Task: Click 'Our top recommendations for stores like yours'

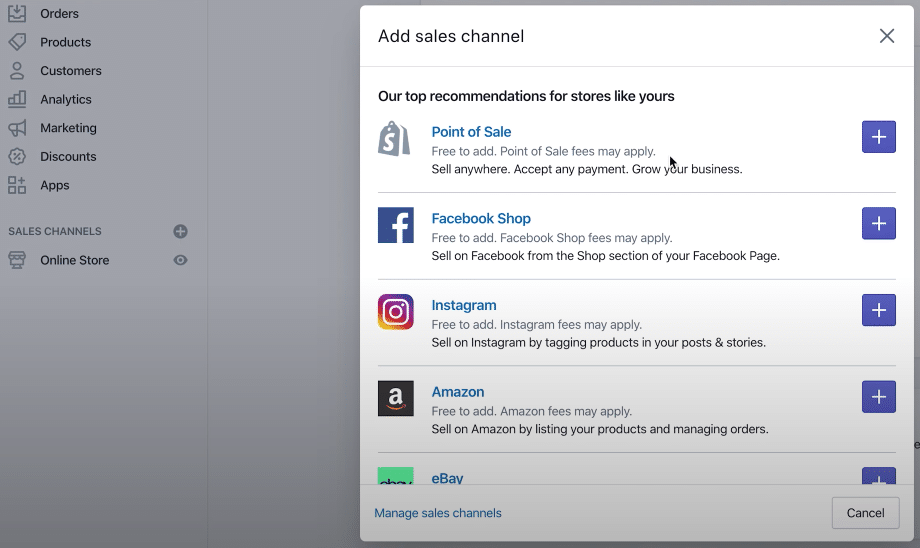Action: point(526,96)
